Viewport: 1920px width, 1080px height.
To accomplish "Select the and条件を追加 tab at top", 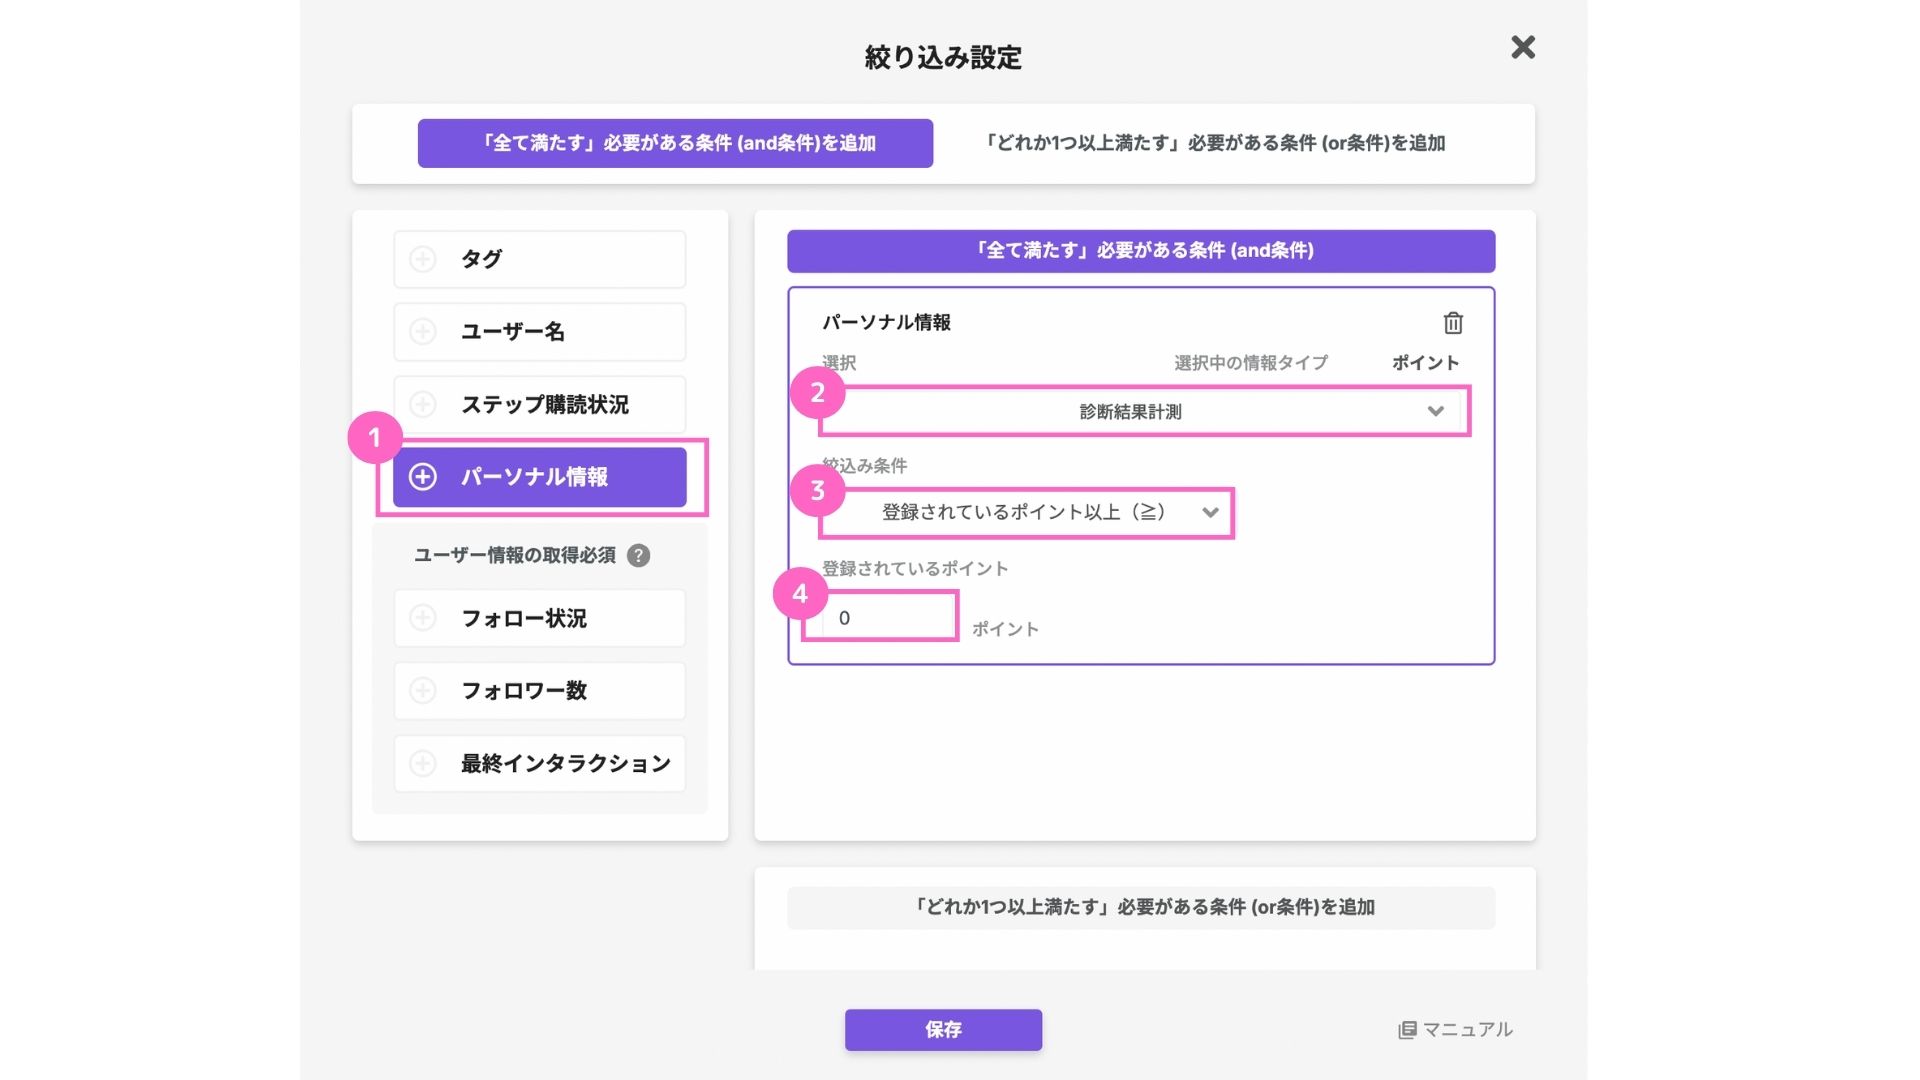I will (675, 143).
